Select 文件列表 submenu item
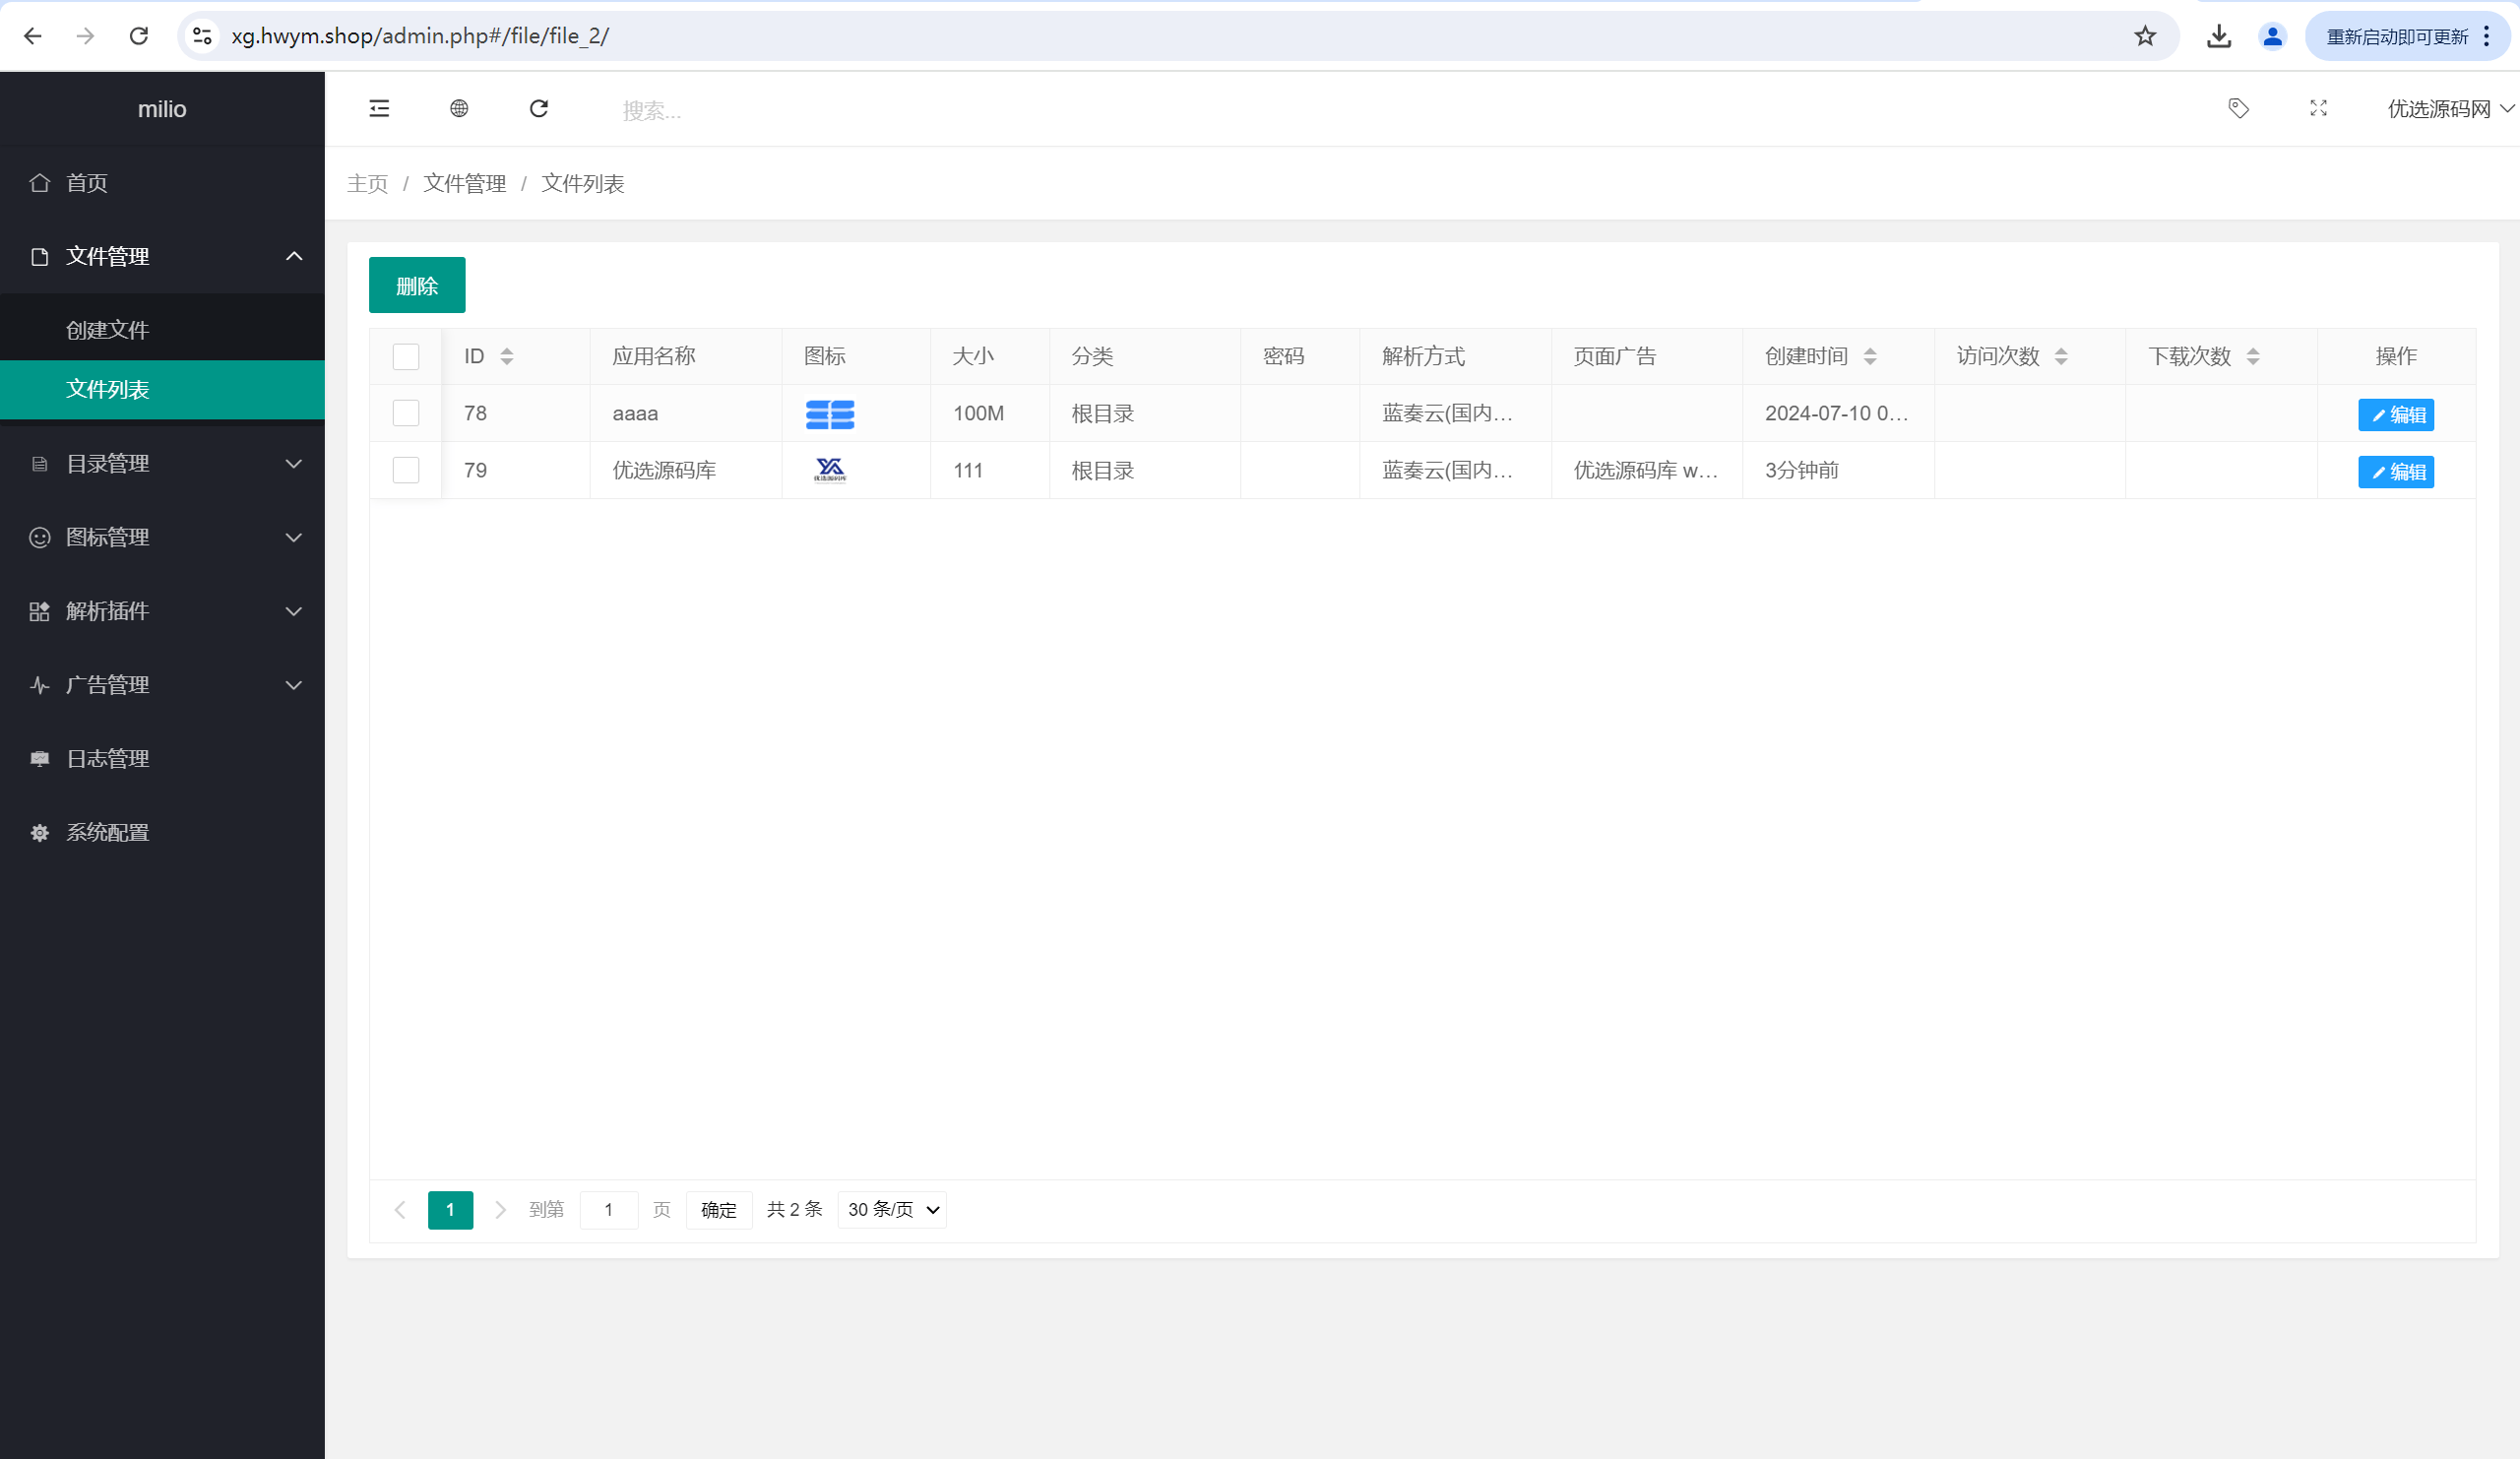2520x1459 pixels. (x=162, y=389)
